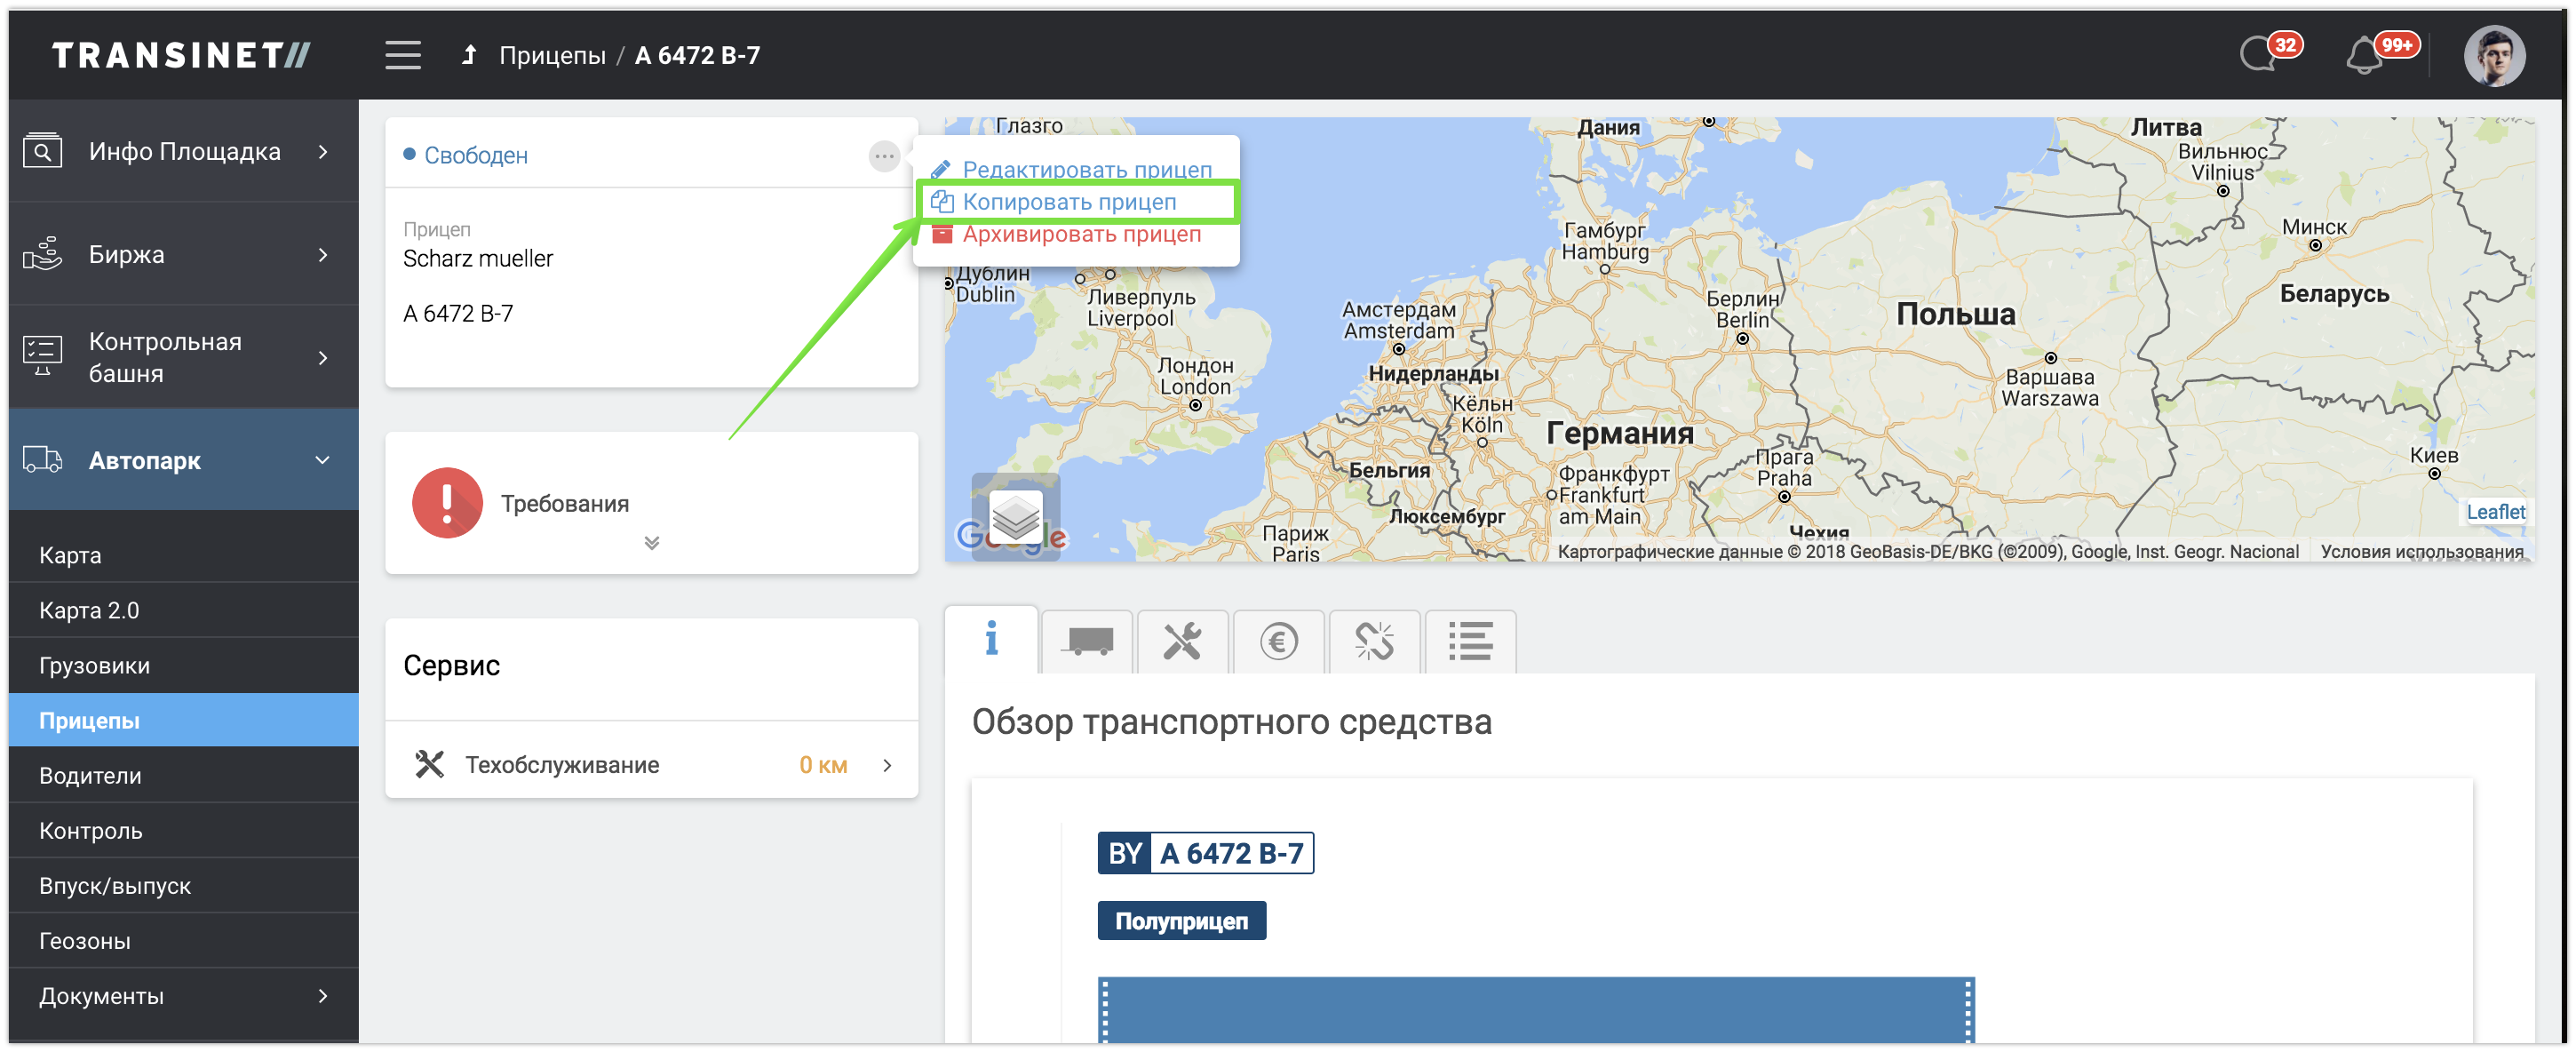Image resolution: width=2576 pixels, height=1052 pixels.
Task: Select Копировать прицеп menu option
Action: 1069,202
